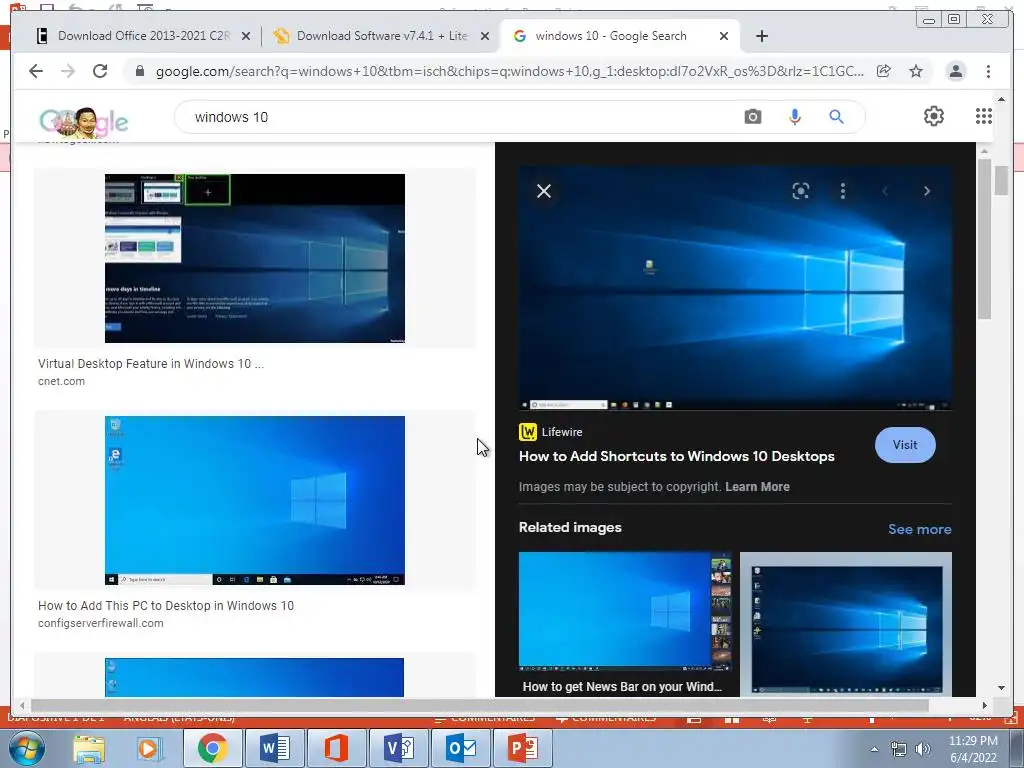Close the image preview panel
1024x768 pixels.
544,191
